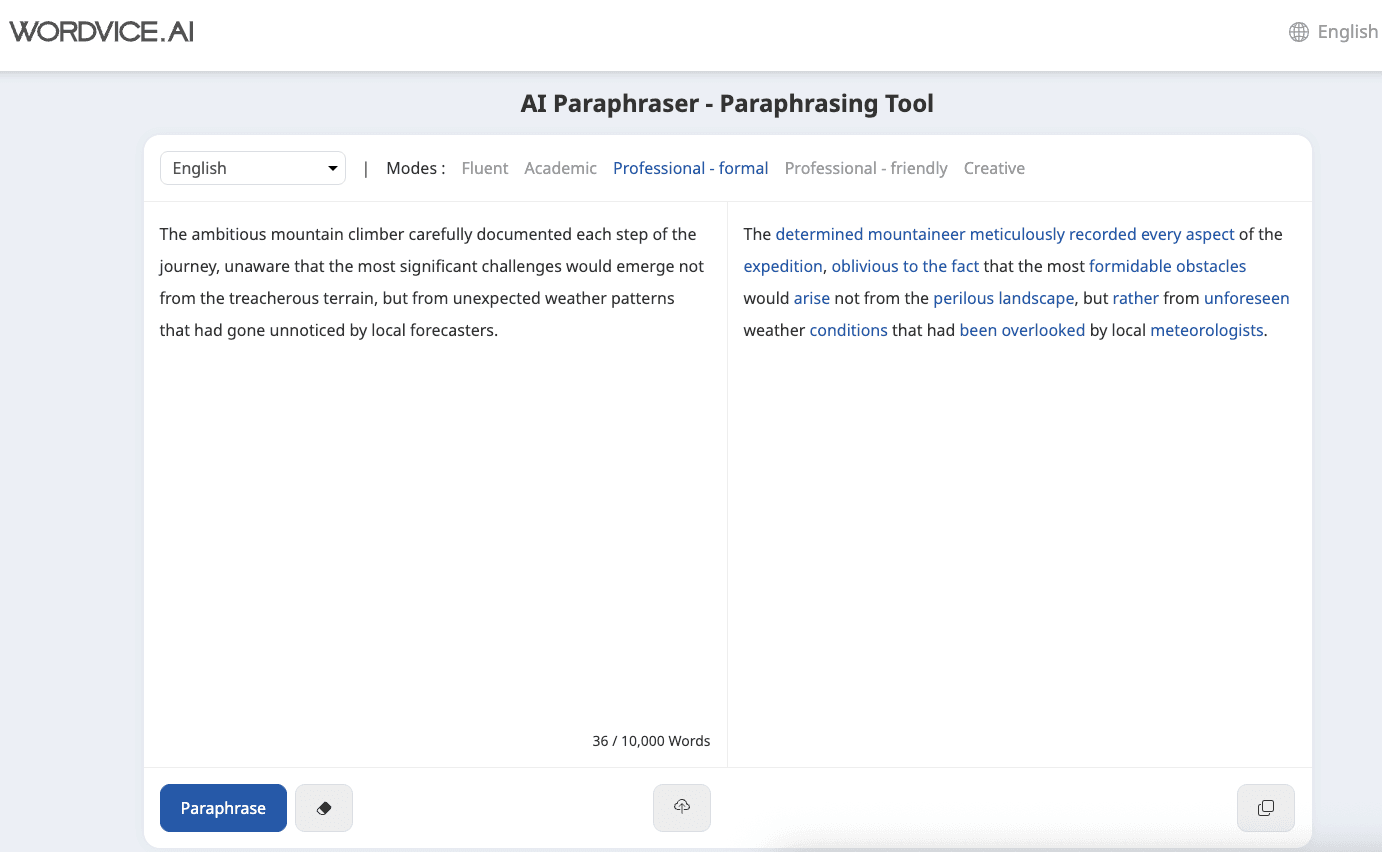Screen dimensions: 1382x852
Task: Open site language options via the globe icon
Action: (x=1297, y=31)
